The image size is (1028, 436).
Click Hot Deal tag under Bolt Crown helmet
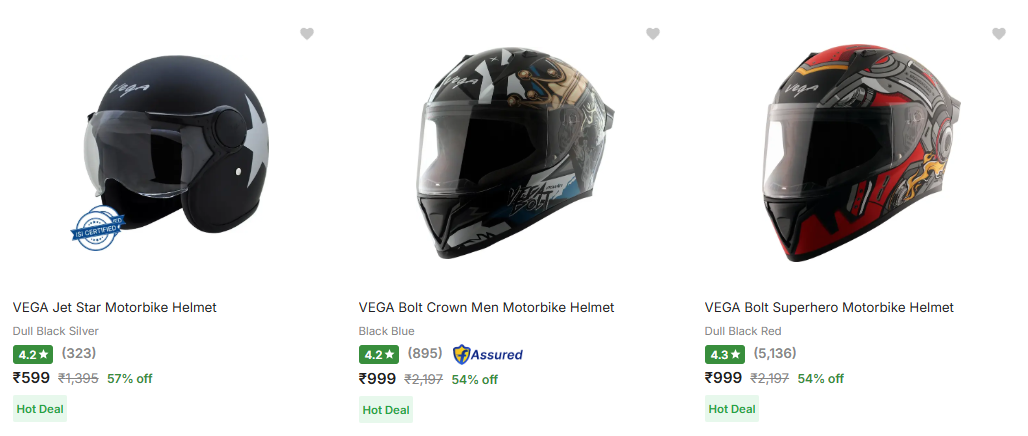(386, 409)
